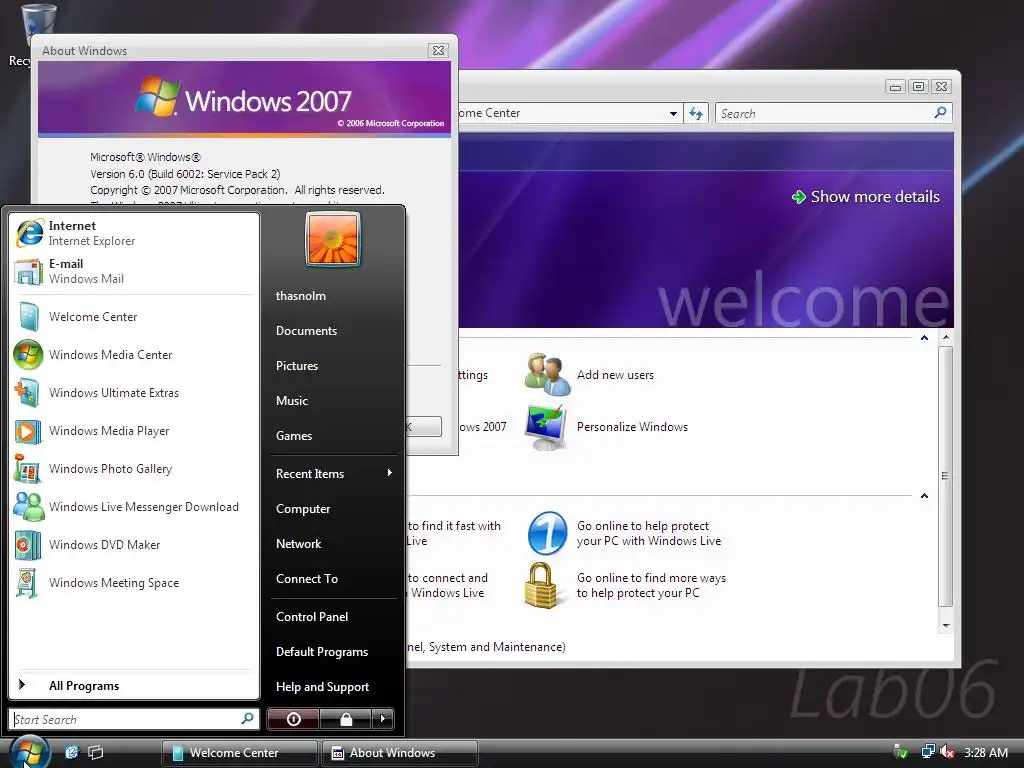
Task: Close the About Windows dialog
Action: [x=438, y=50]
